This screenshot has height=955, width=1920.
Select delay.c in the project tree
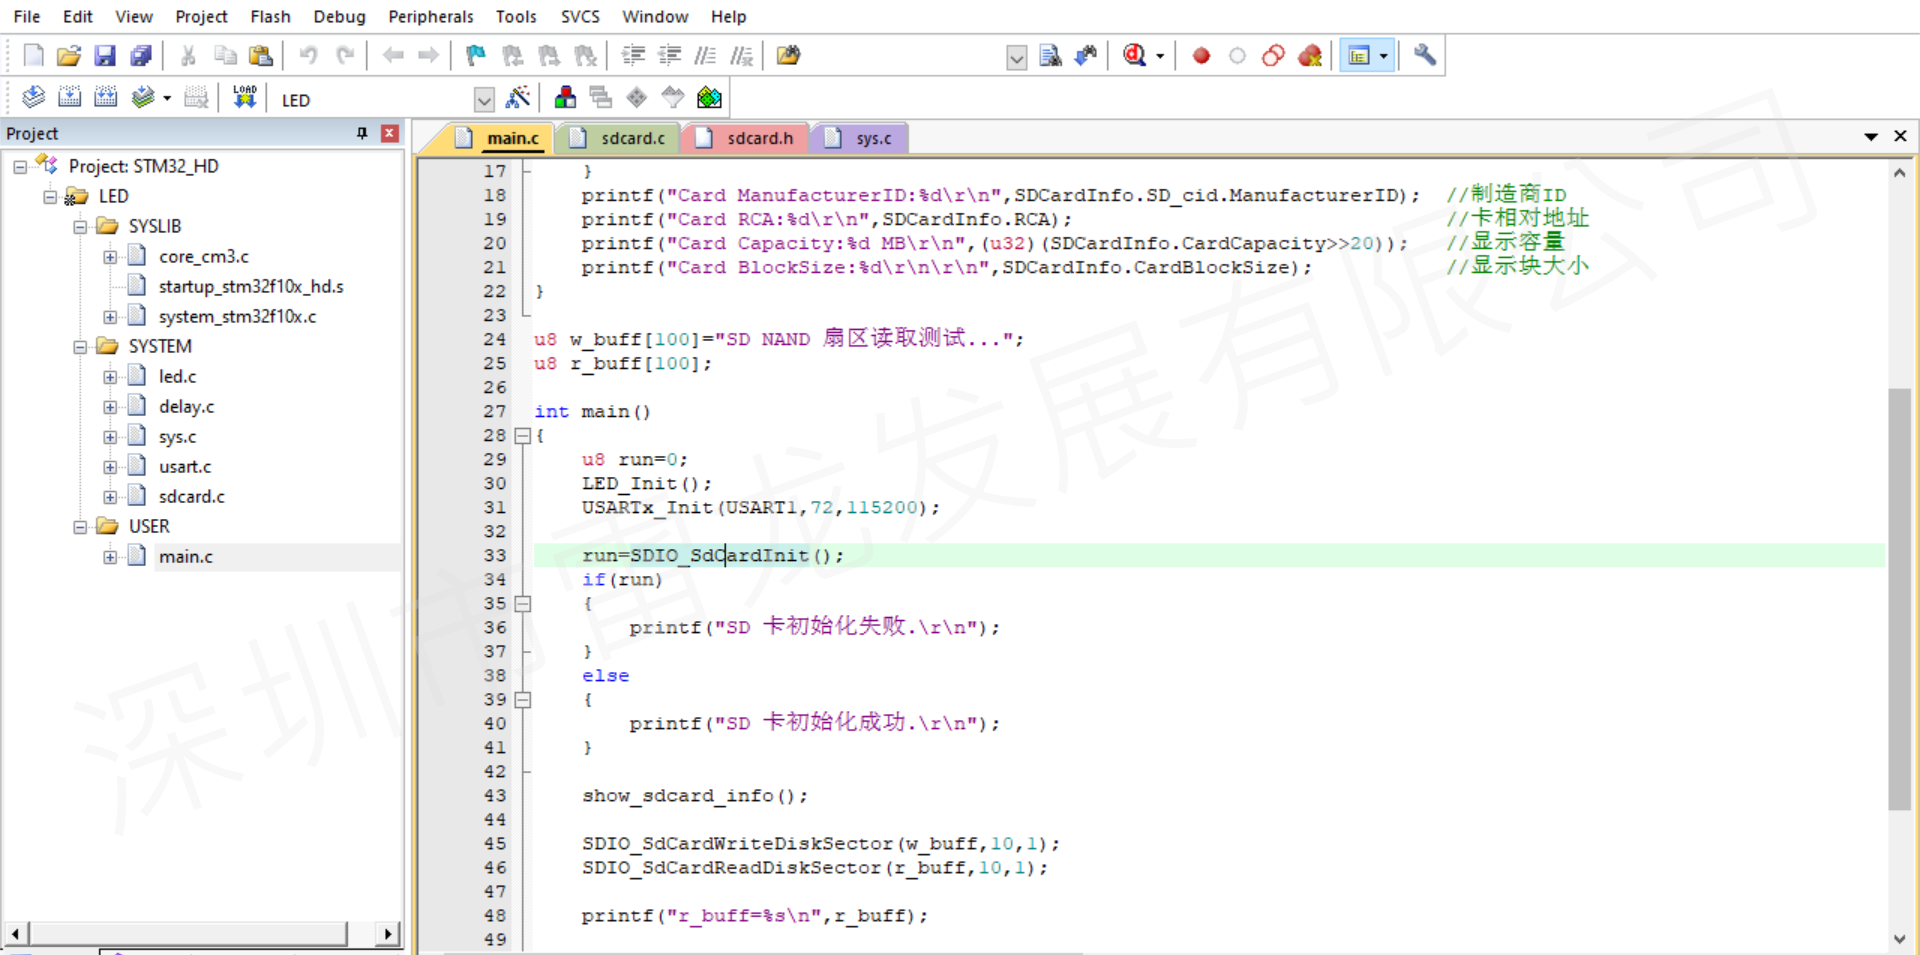(x=186, y=407)
